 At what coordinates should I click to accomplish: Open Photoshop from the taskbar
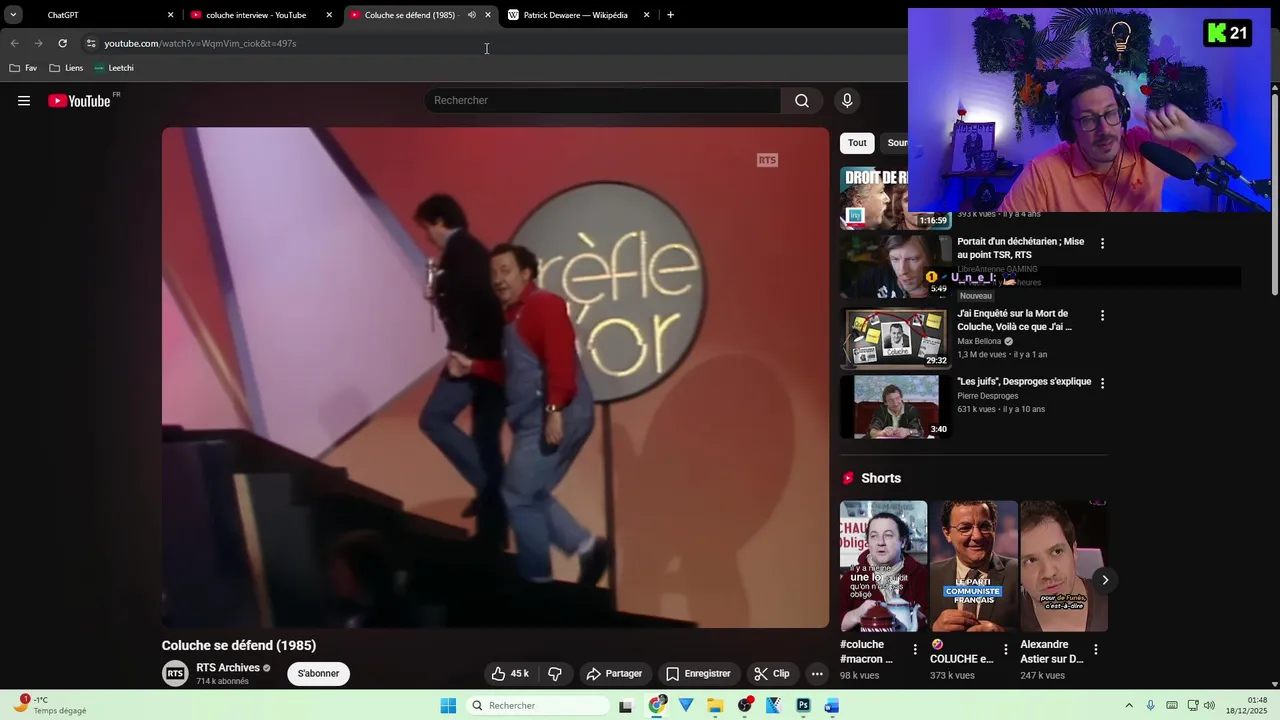click(x=803, y=706)
